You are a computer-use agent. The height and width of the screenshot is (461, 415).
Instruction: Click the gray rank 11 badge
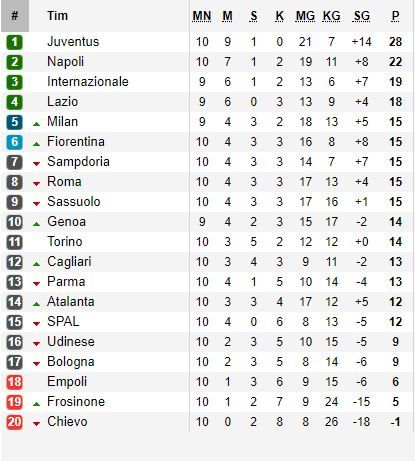pos(14,242)
